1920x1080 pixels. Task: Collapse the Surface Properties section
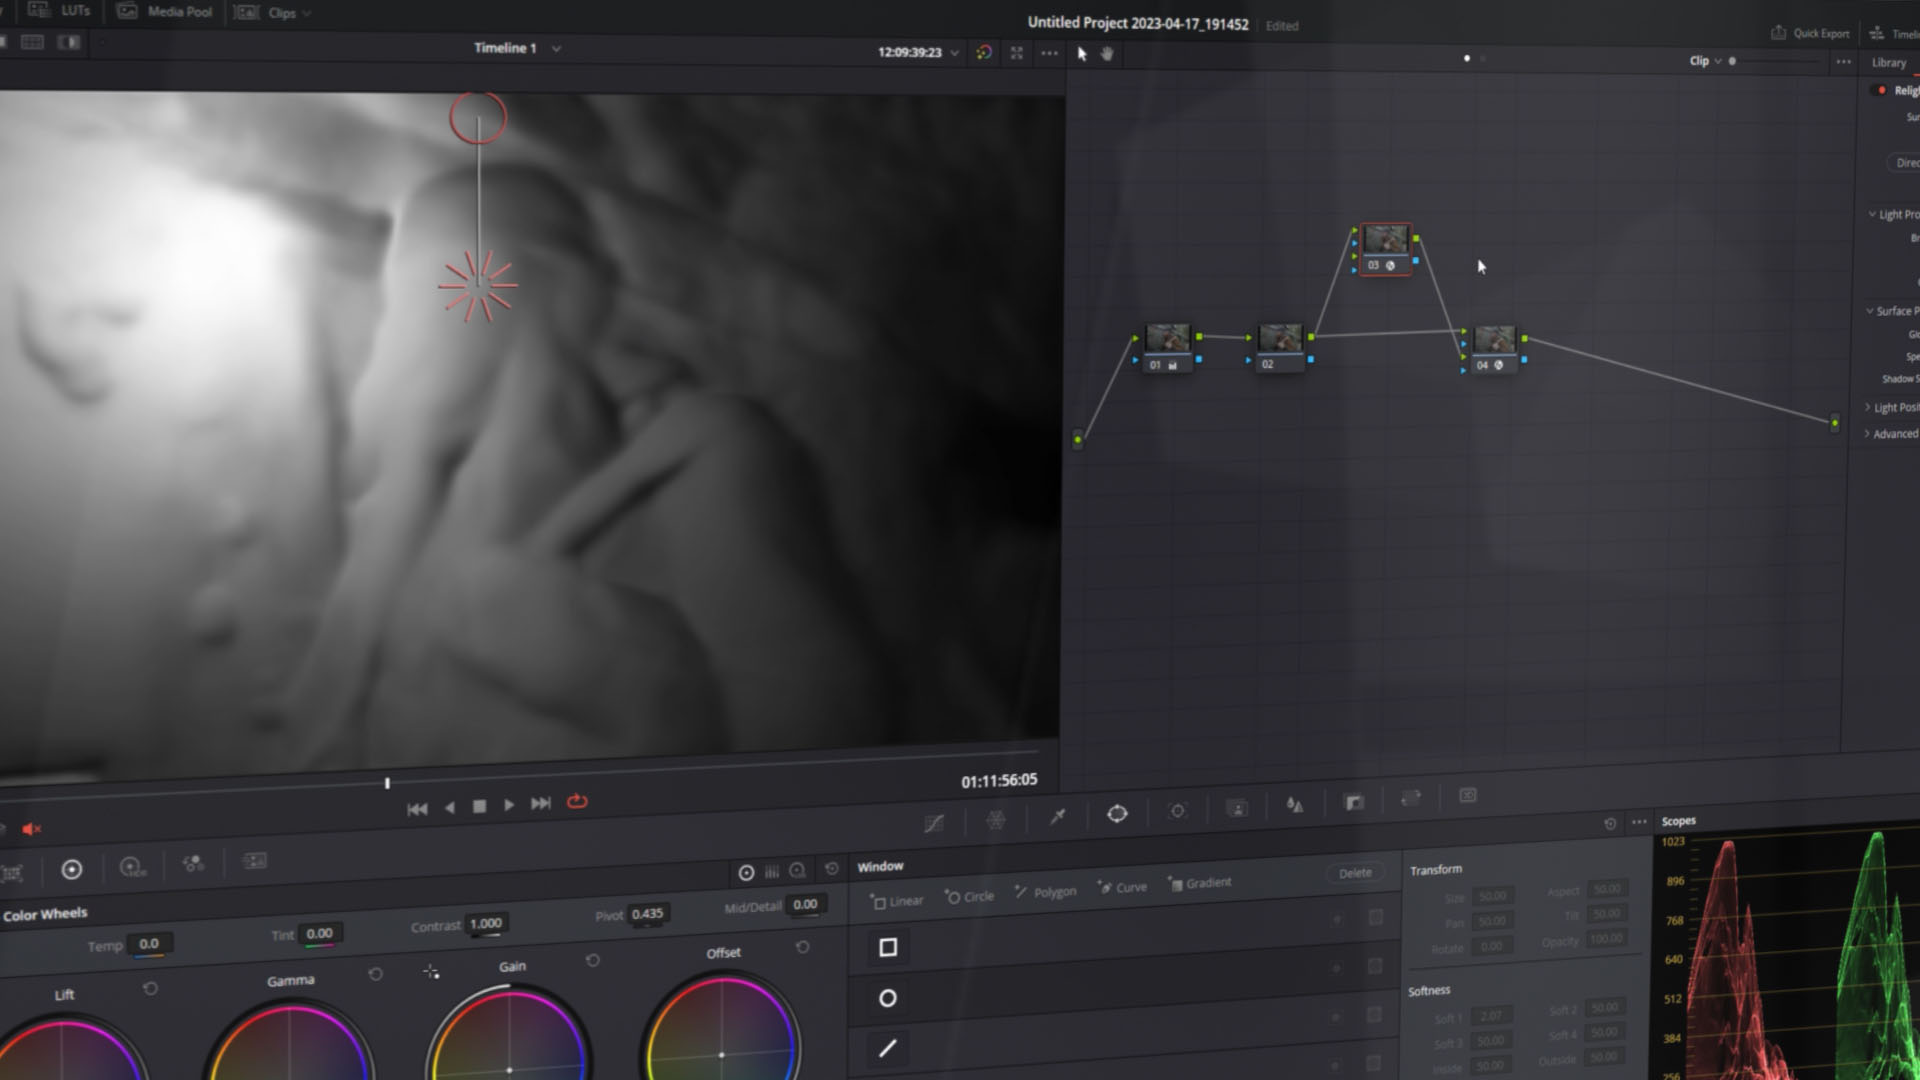tap(1869, 311)
